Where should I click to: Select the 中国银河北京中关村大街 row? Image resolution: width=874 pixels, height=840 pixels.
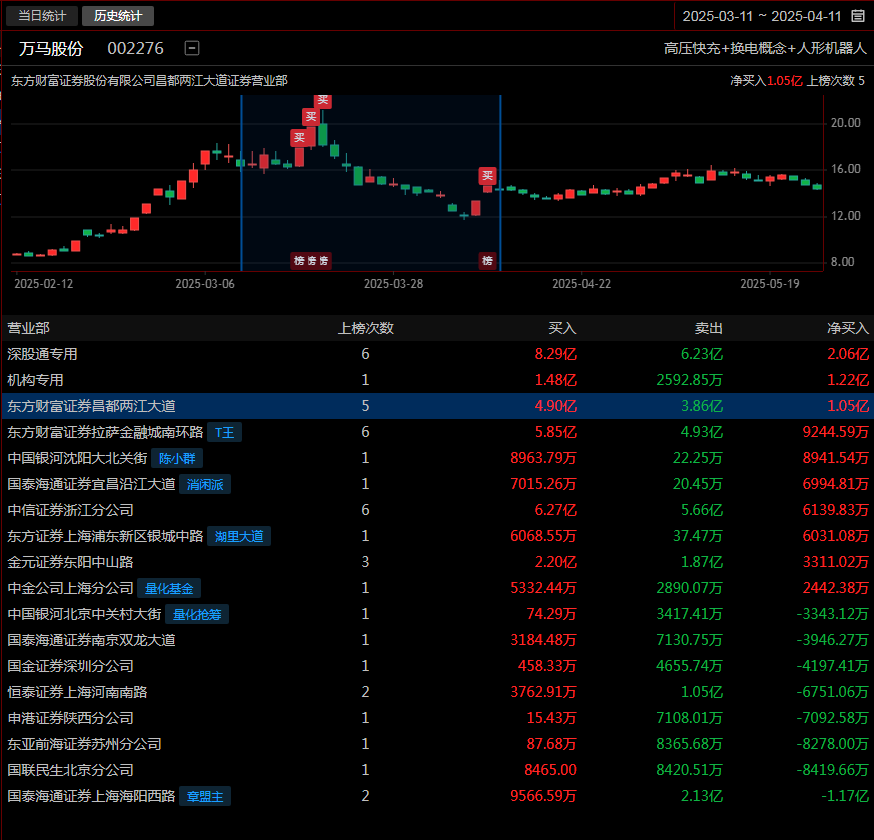point(437,614)
